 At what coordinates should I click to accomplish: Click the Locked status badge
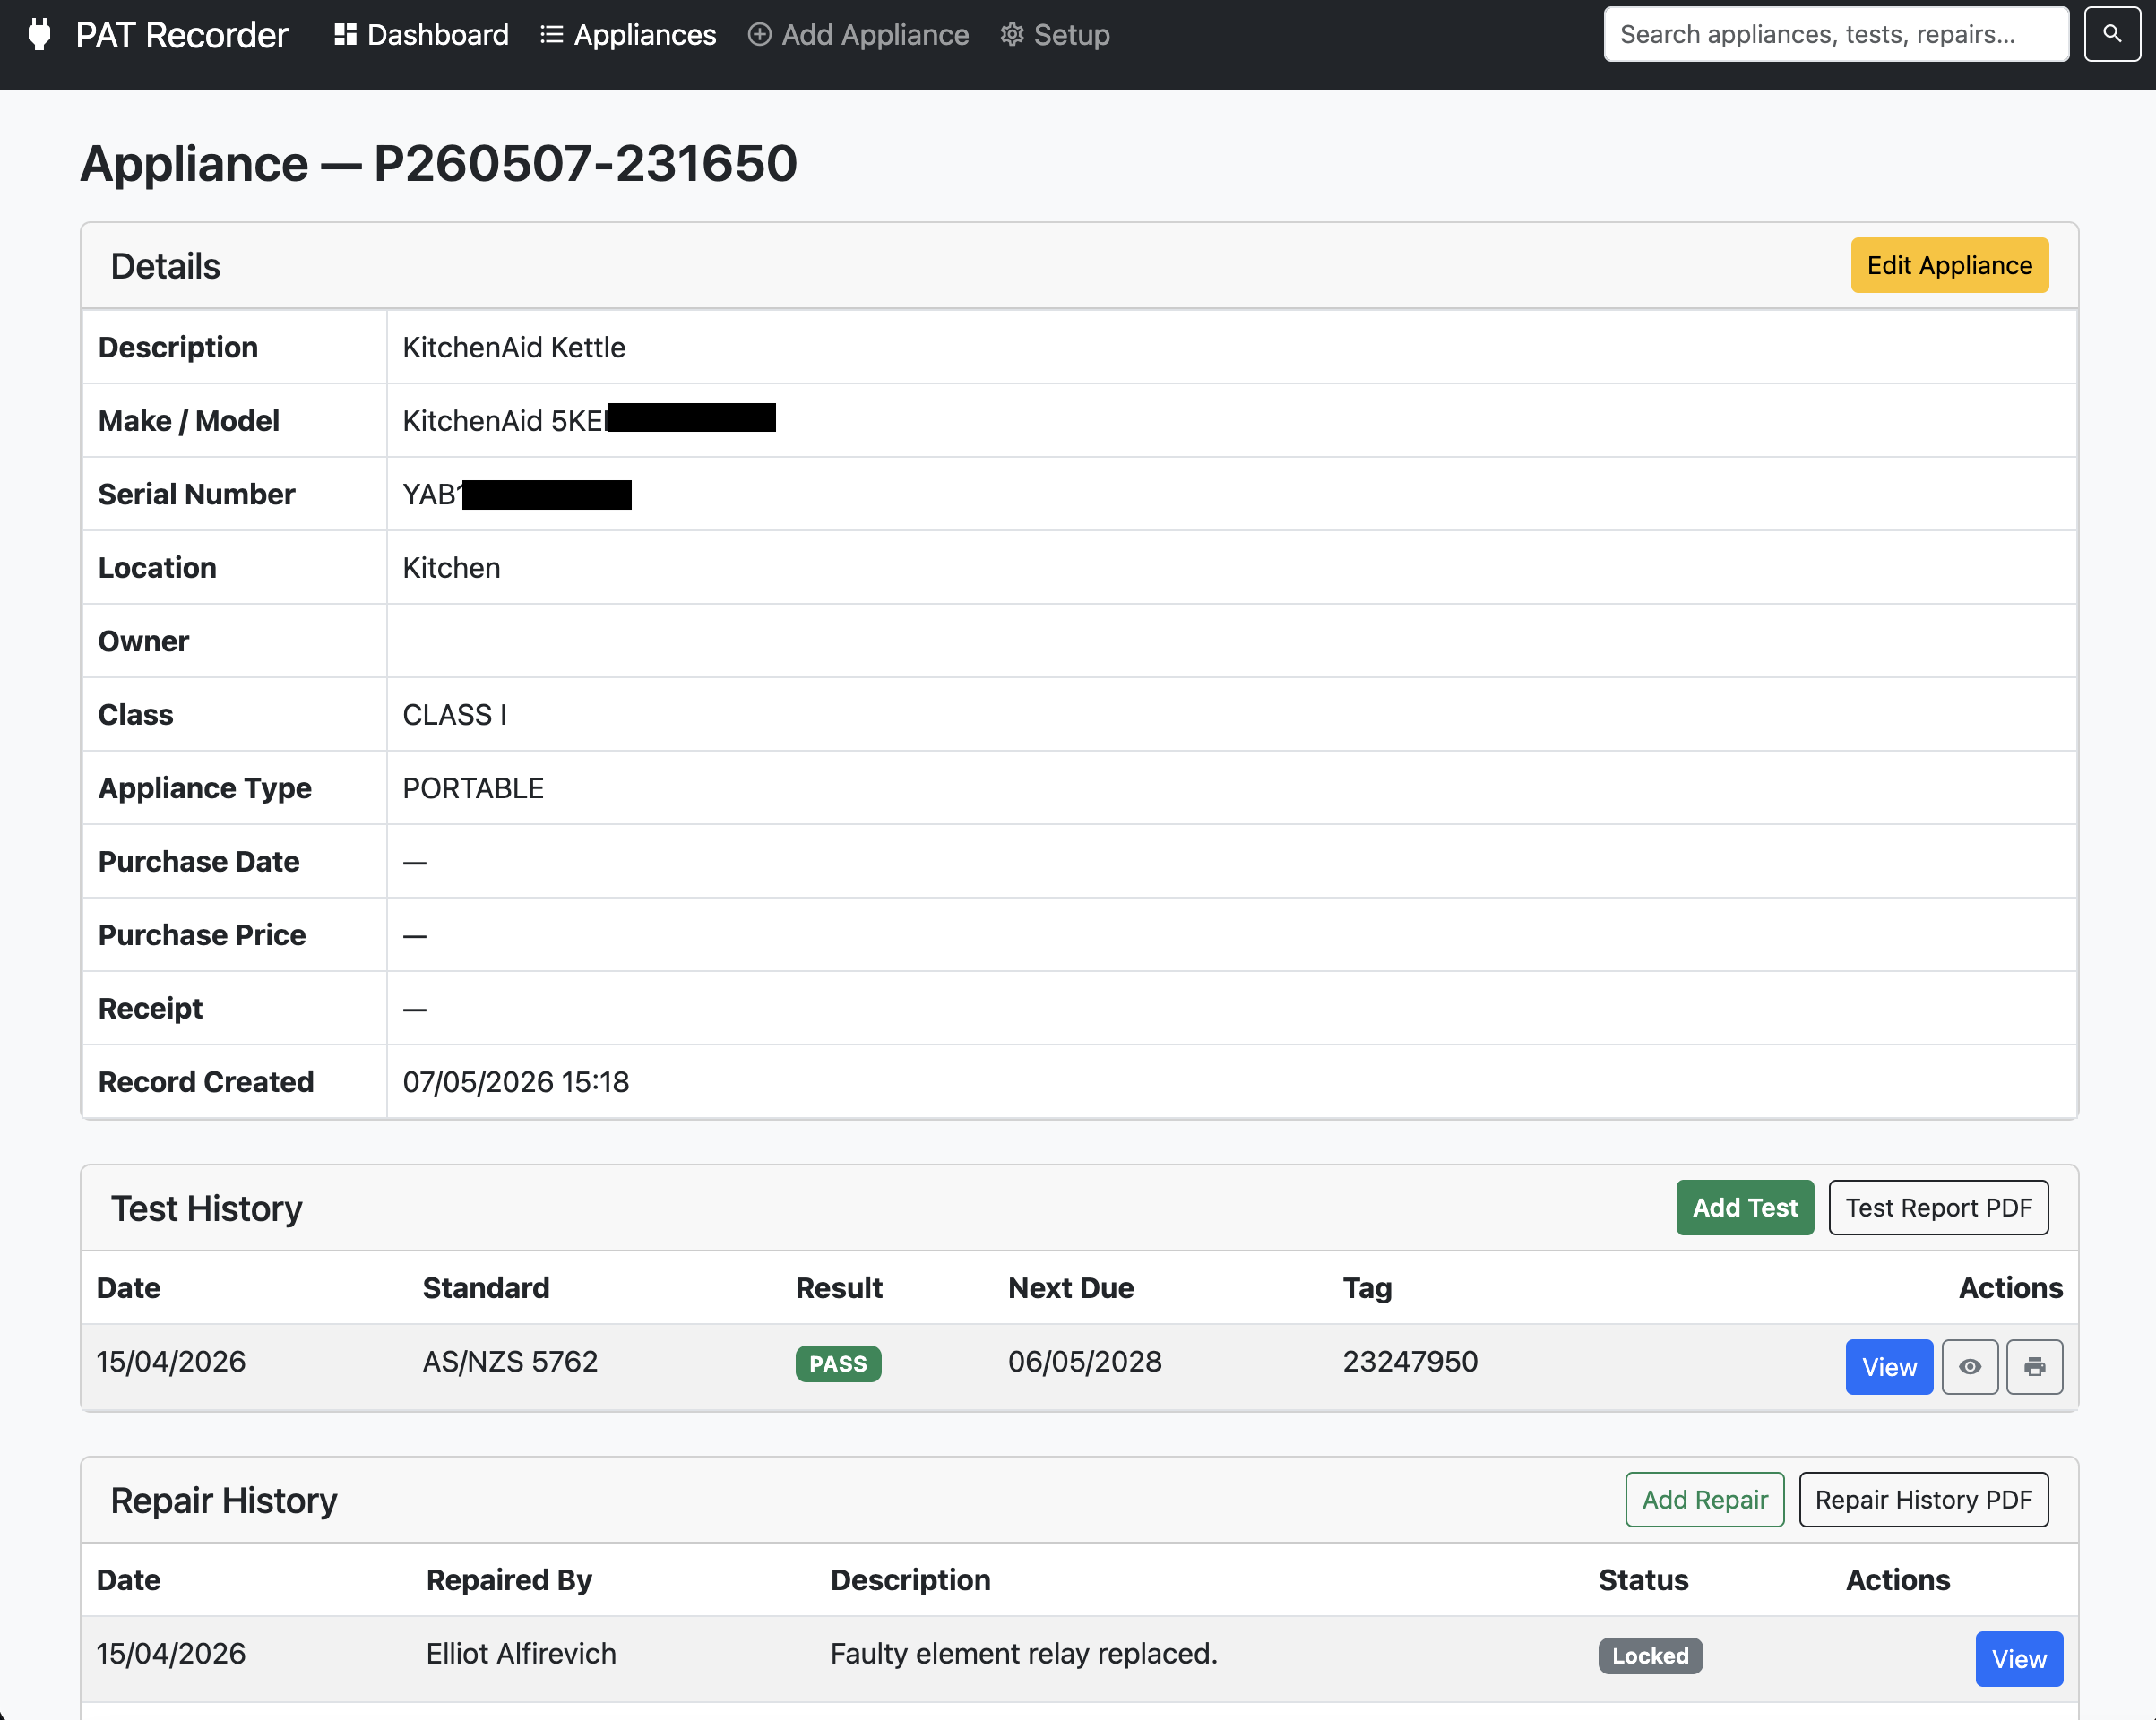(1650, 1655)
